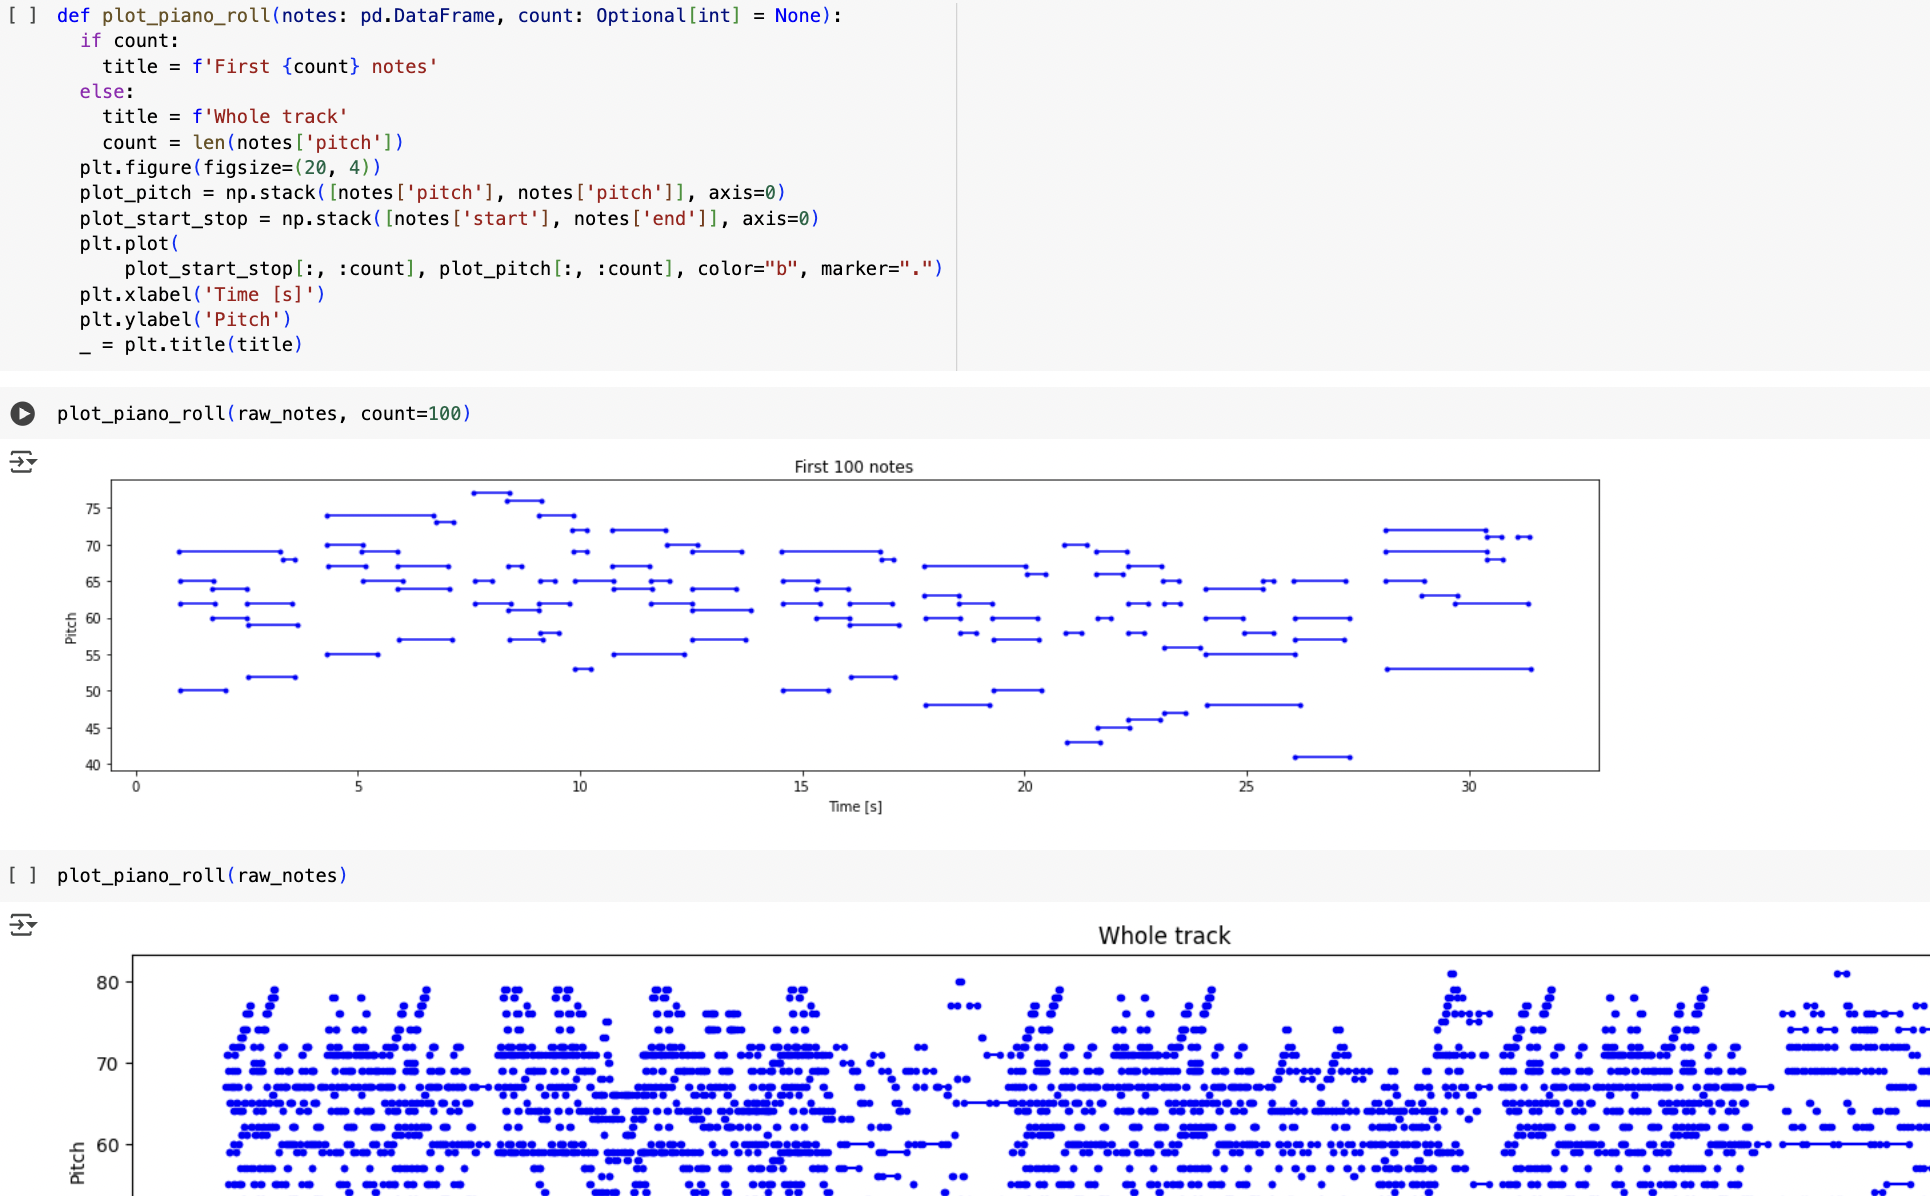Select the First 100 notes piano roll image
Screen dimensions: 1930x1196
pos(854,625)
